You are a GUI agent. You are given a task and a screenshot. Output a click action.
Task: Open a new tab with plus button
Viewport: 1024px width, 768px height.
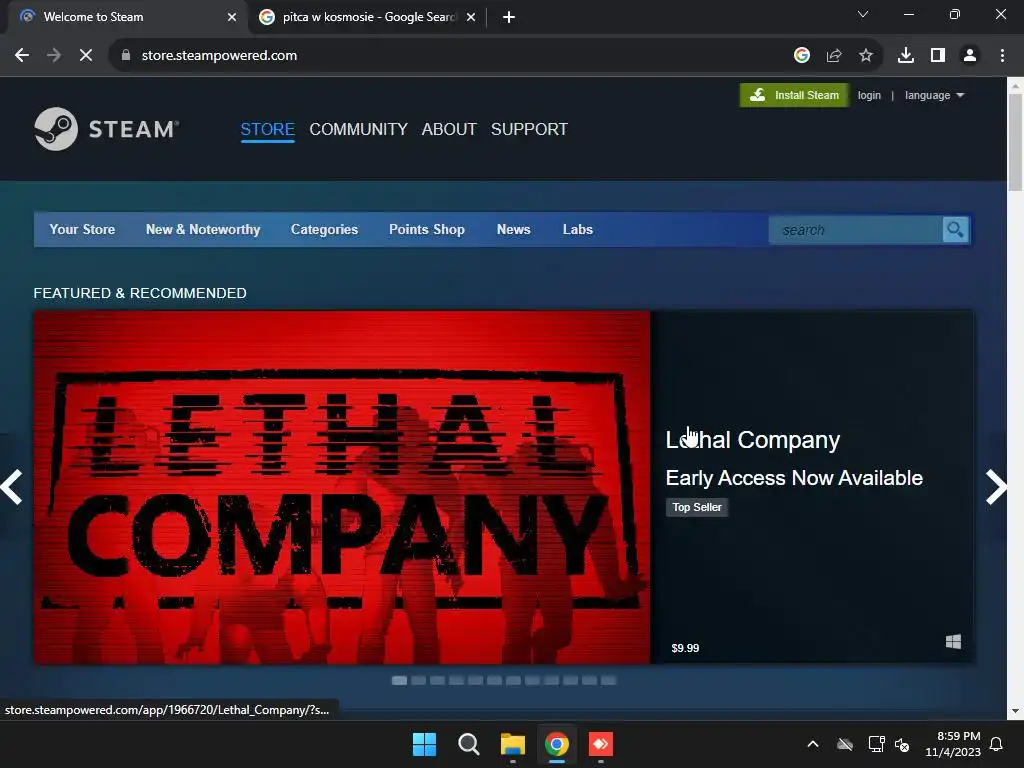[509, 17]
